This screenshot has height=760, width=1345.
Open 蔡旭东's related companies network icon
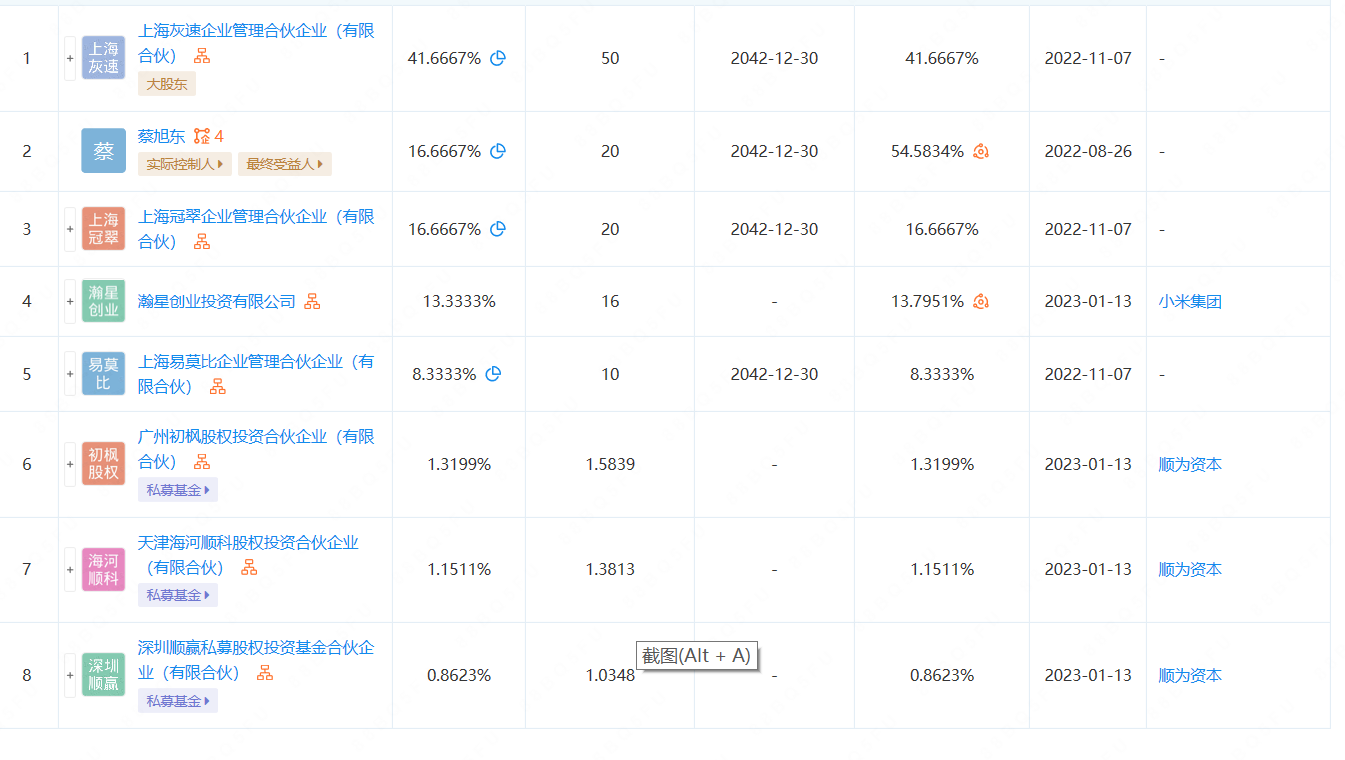[x=203, y=136]
